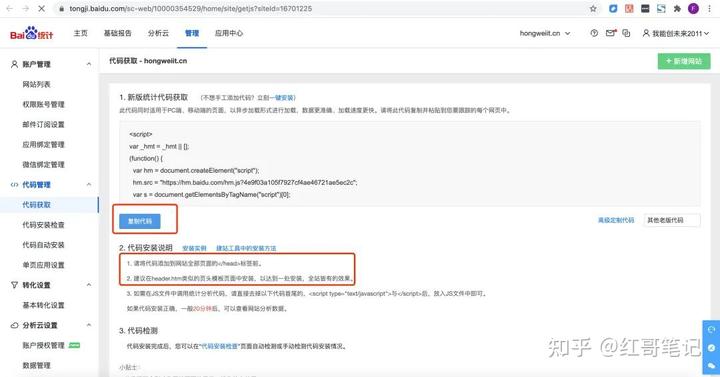
Task: Switch to the 基础报告 tab
Action: point(118,33)
